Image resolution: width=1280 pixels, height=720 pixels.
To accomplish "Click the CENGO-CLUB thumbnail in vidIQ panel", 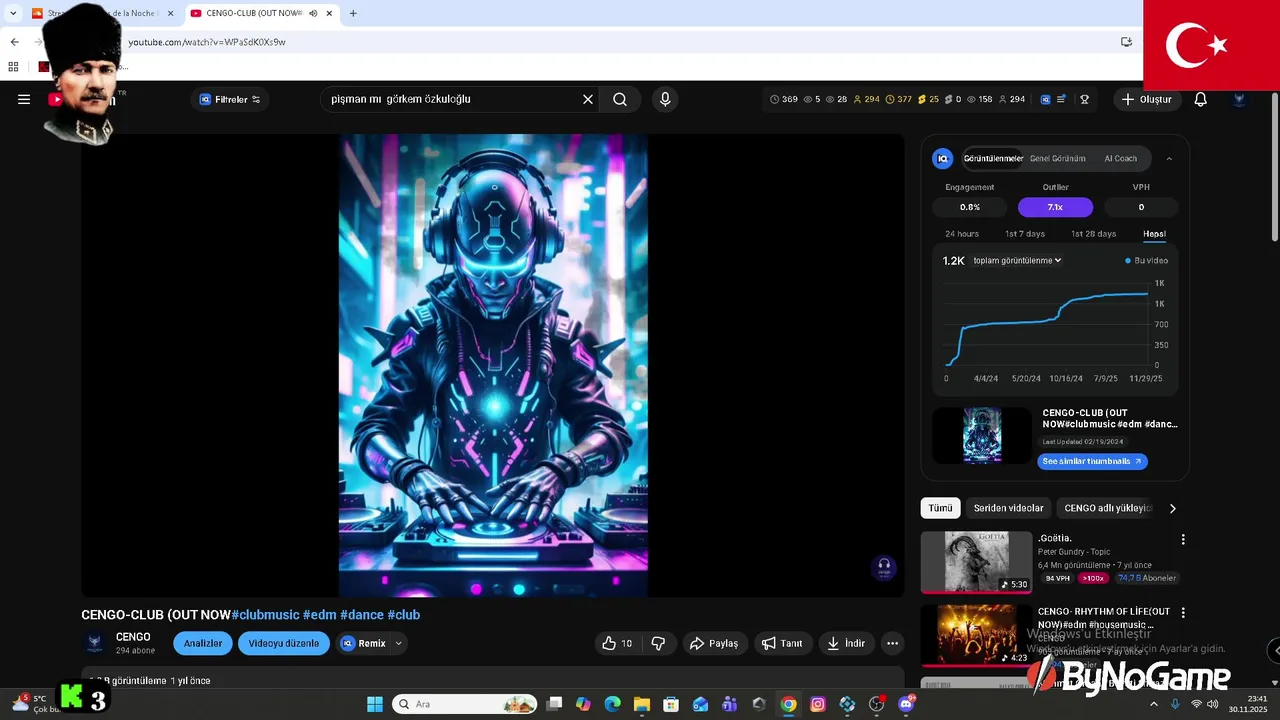I will pyautogui.click(x=982, y=435).
